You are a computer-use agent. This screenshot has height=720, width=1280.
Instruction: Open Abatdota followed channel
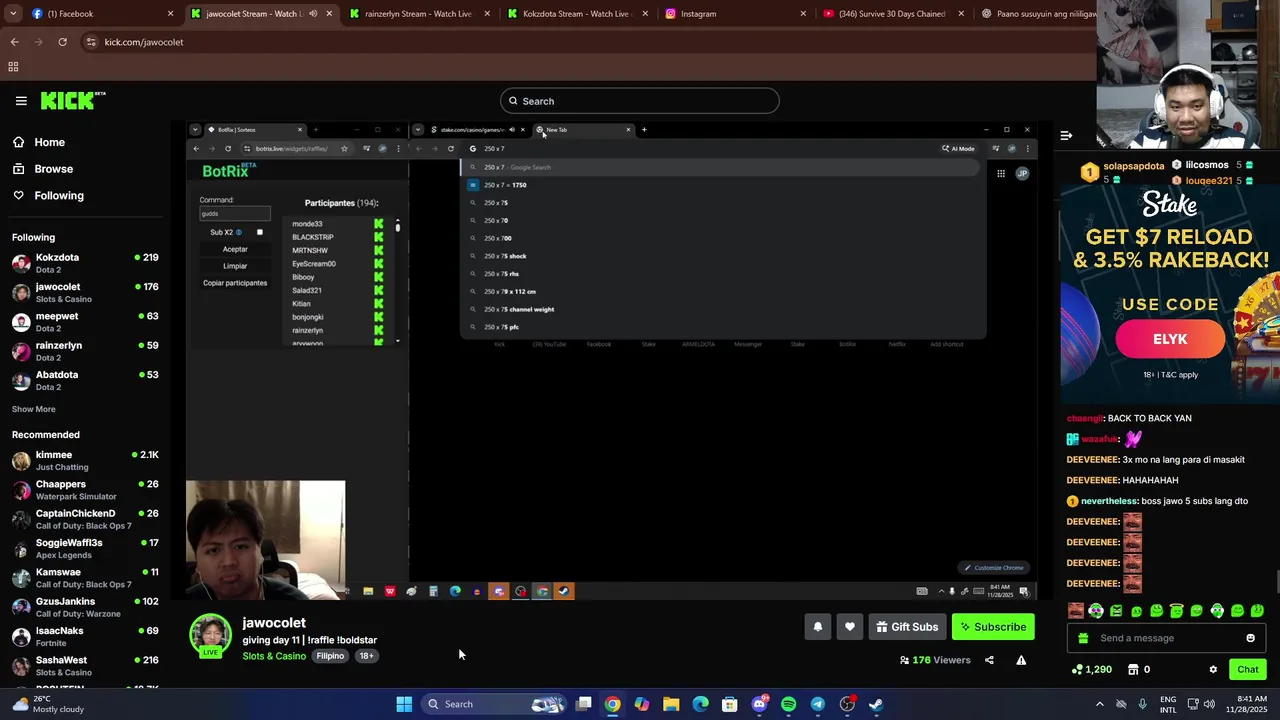85,380
